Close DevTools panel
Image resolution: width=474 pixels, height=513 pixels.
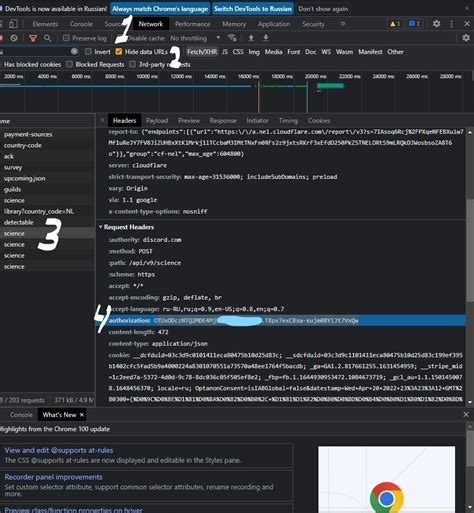467,24
